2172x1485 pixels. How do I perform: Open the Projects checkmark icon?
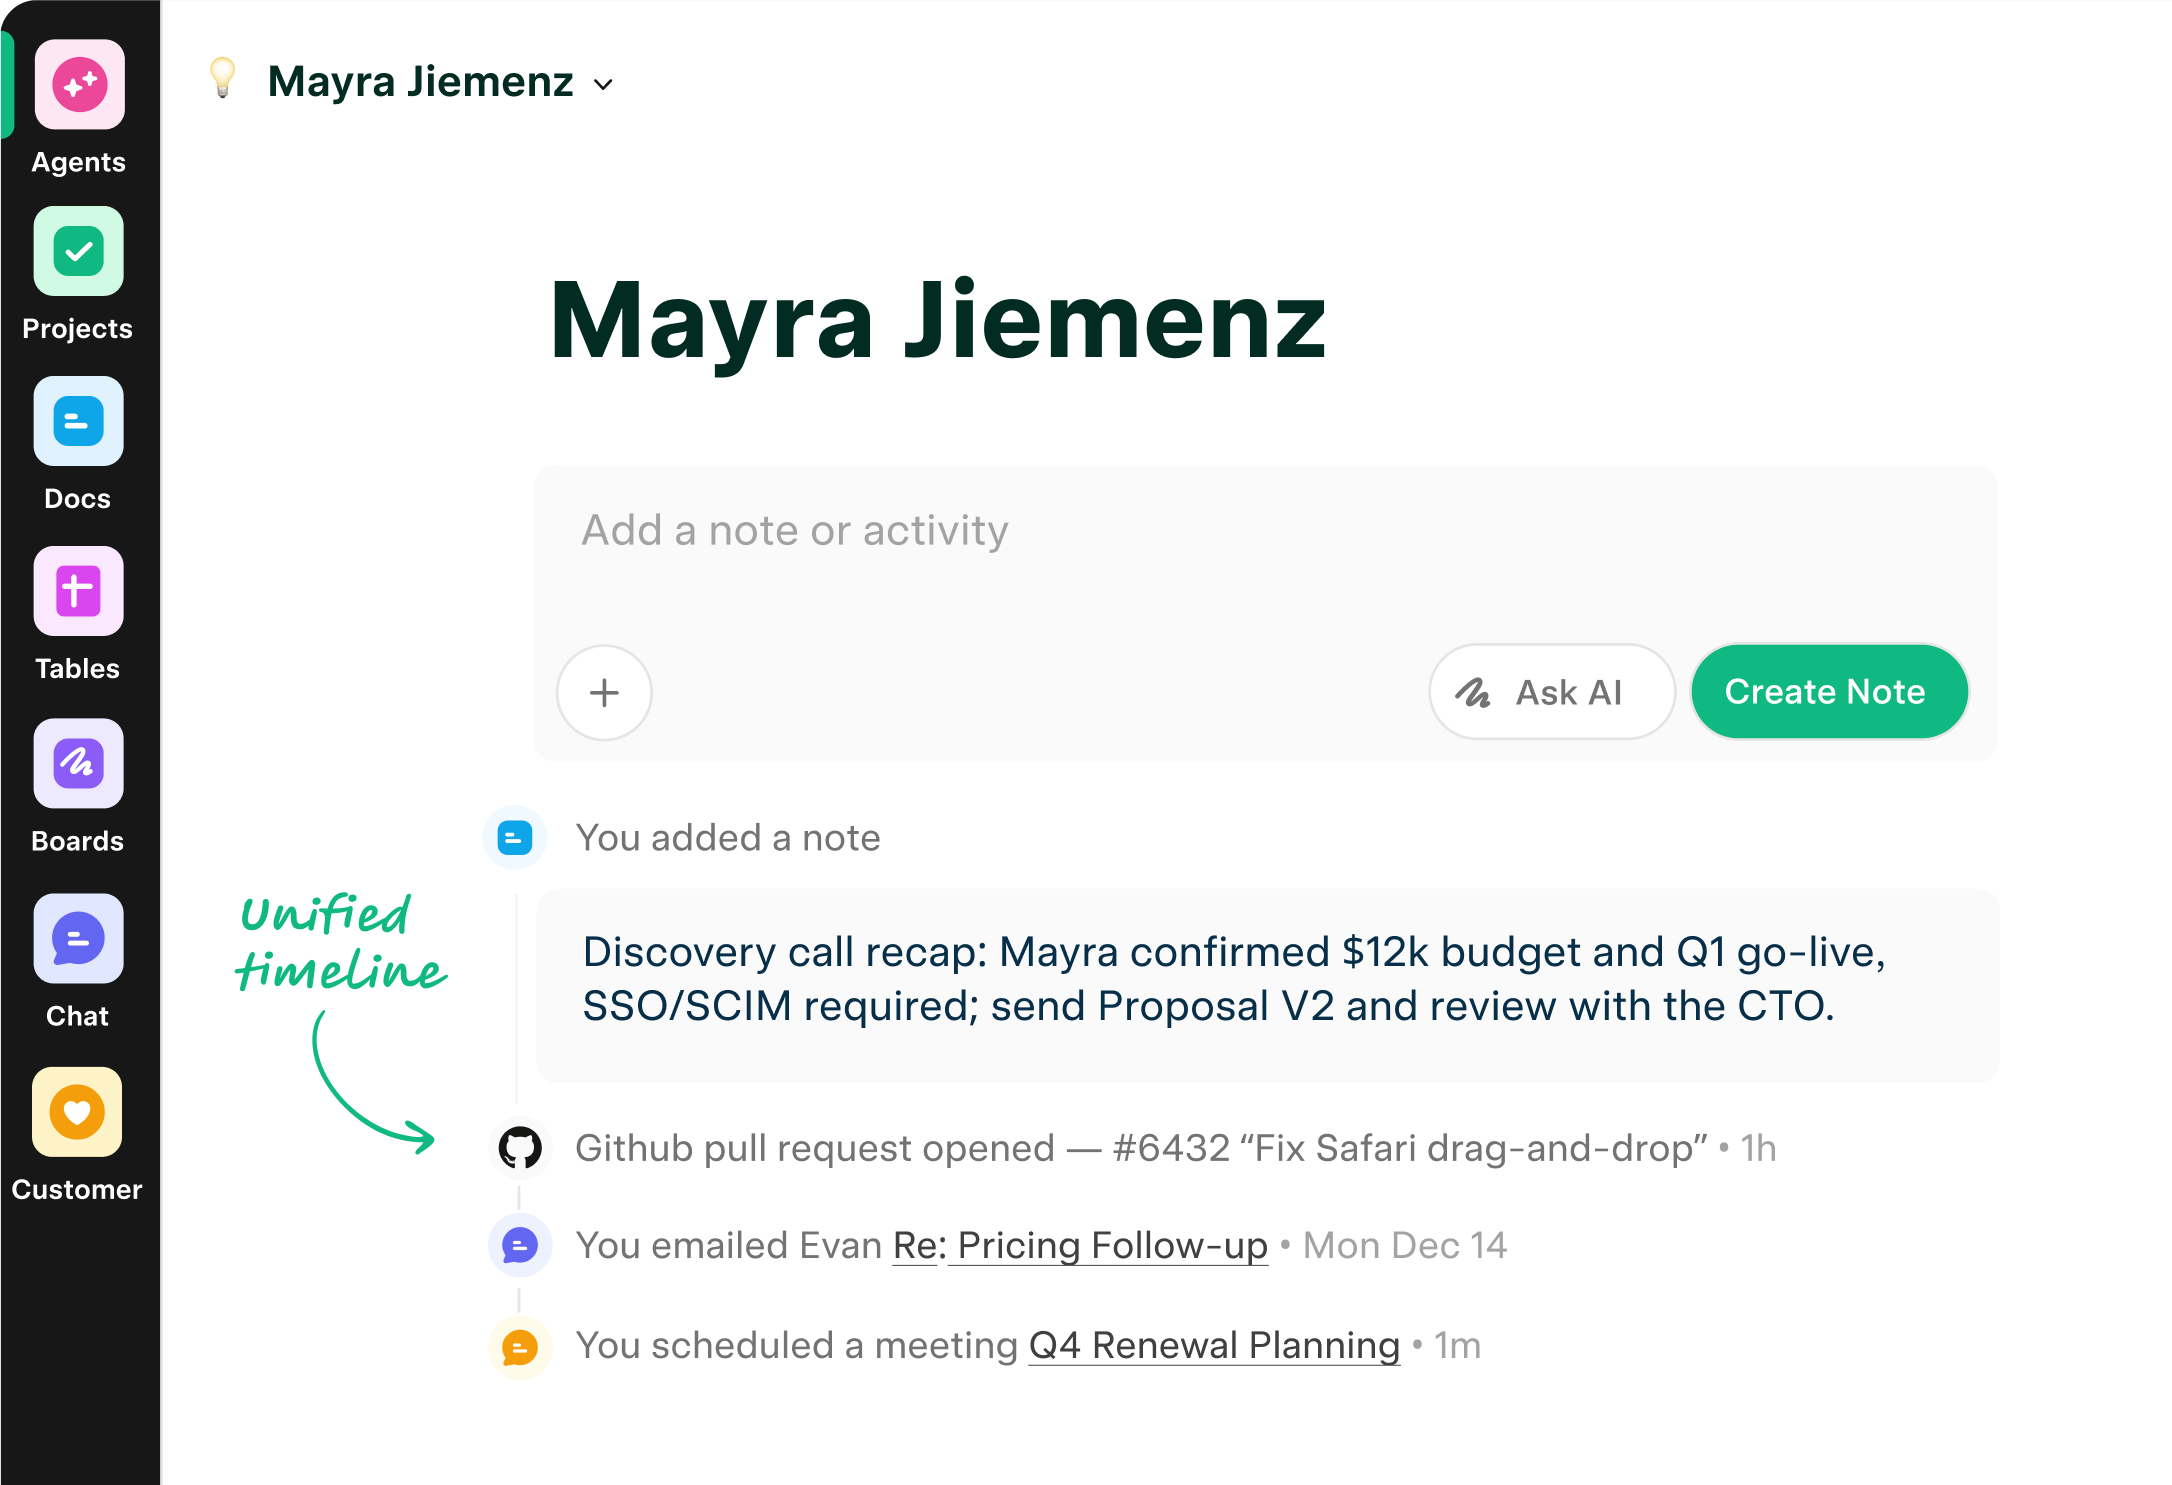pos(79,251)
